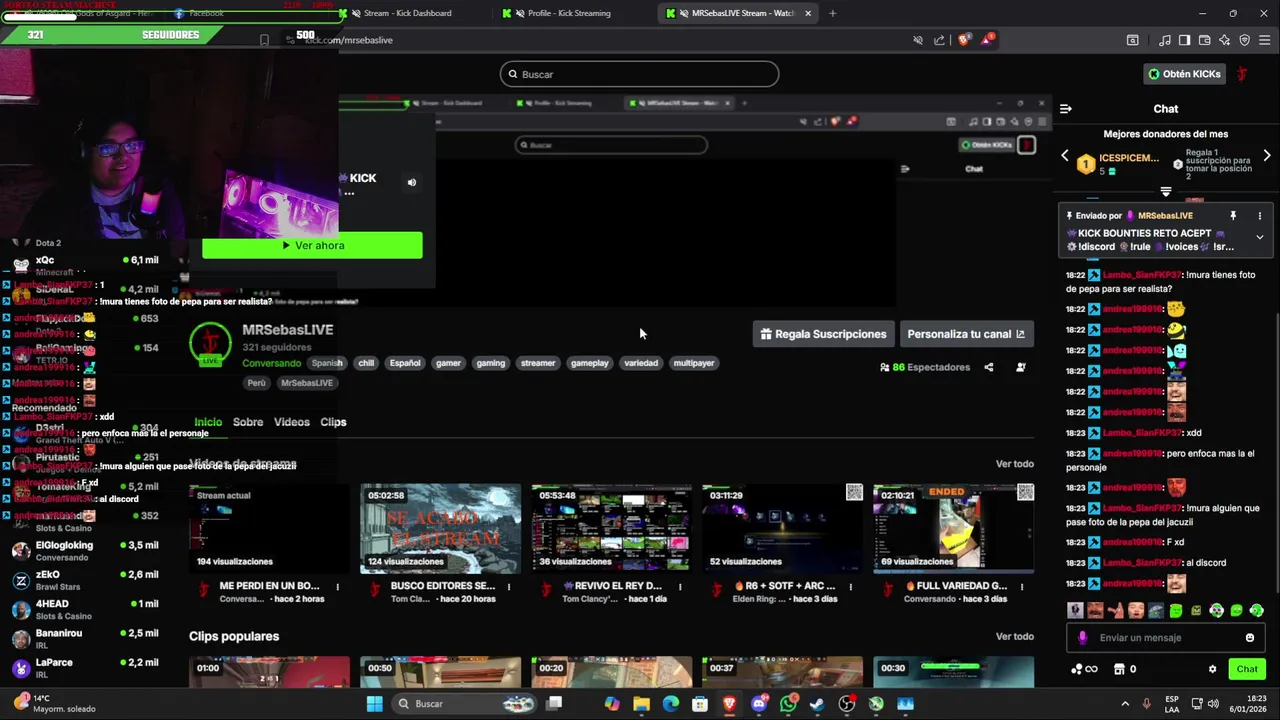Open the 05:02:58 video thumbnail
The height and width of the screenshot is (720, 1280).
pyautogui.click(x=441, y=528)
